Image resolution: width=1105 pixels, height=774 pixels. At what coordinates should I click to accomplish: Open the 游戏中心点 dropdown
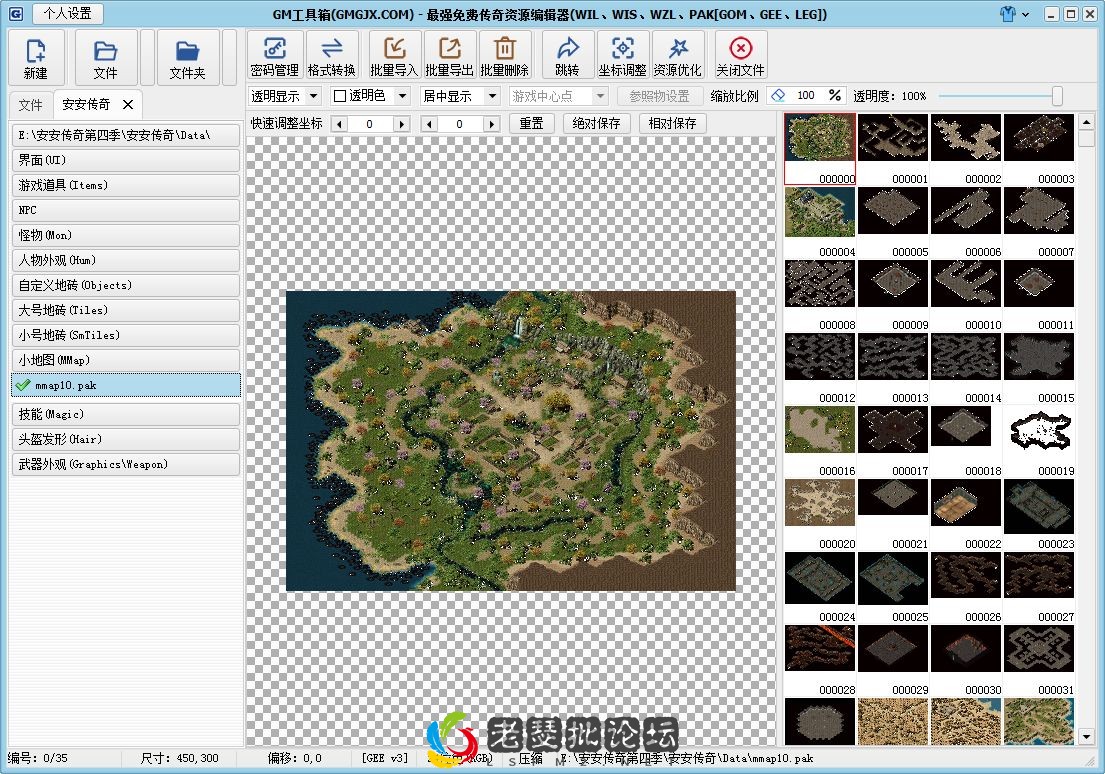(558, 96)
